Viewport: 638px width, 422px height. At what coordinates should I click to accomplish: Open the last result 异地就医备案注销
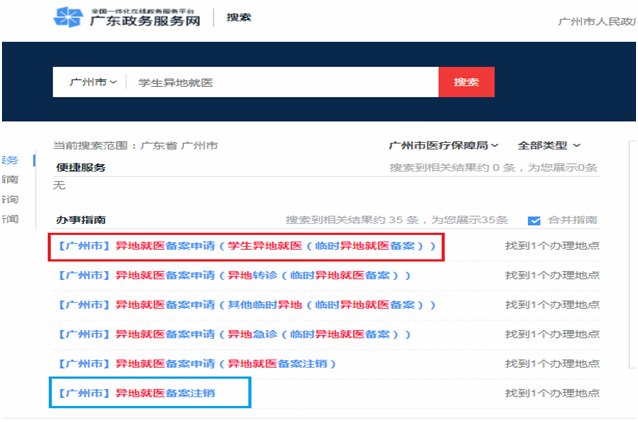click(x=150, y=393)
